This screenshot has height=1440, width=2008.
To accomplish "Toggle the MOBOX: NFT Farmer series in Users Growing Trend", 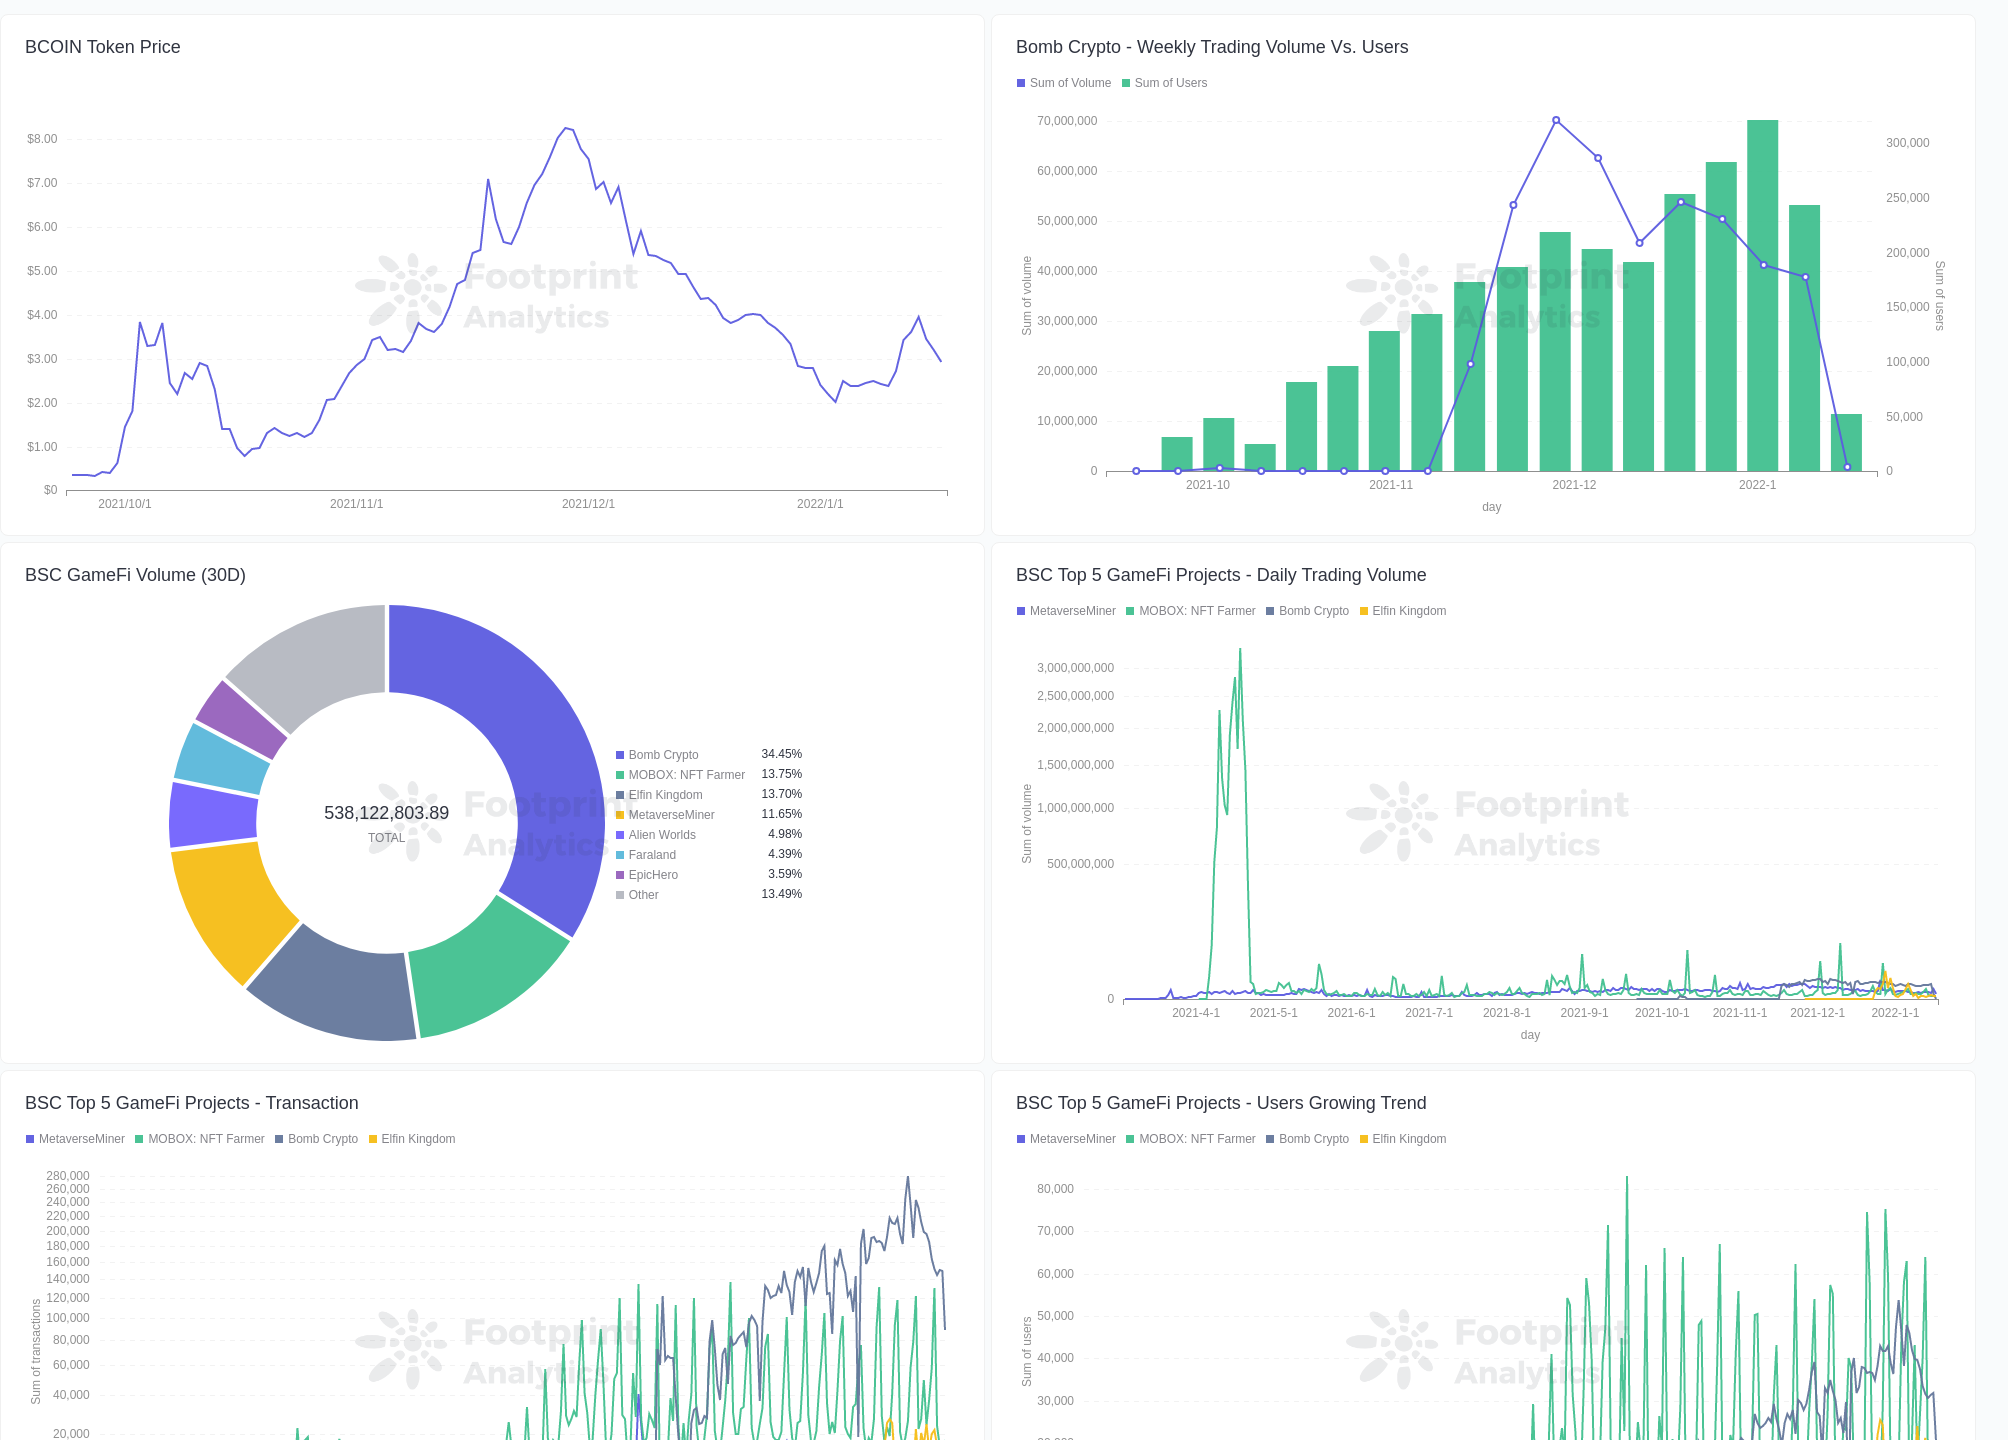I will [1129, 1139].
